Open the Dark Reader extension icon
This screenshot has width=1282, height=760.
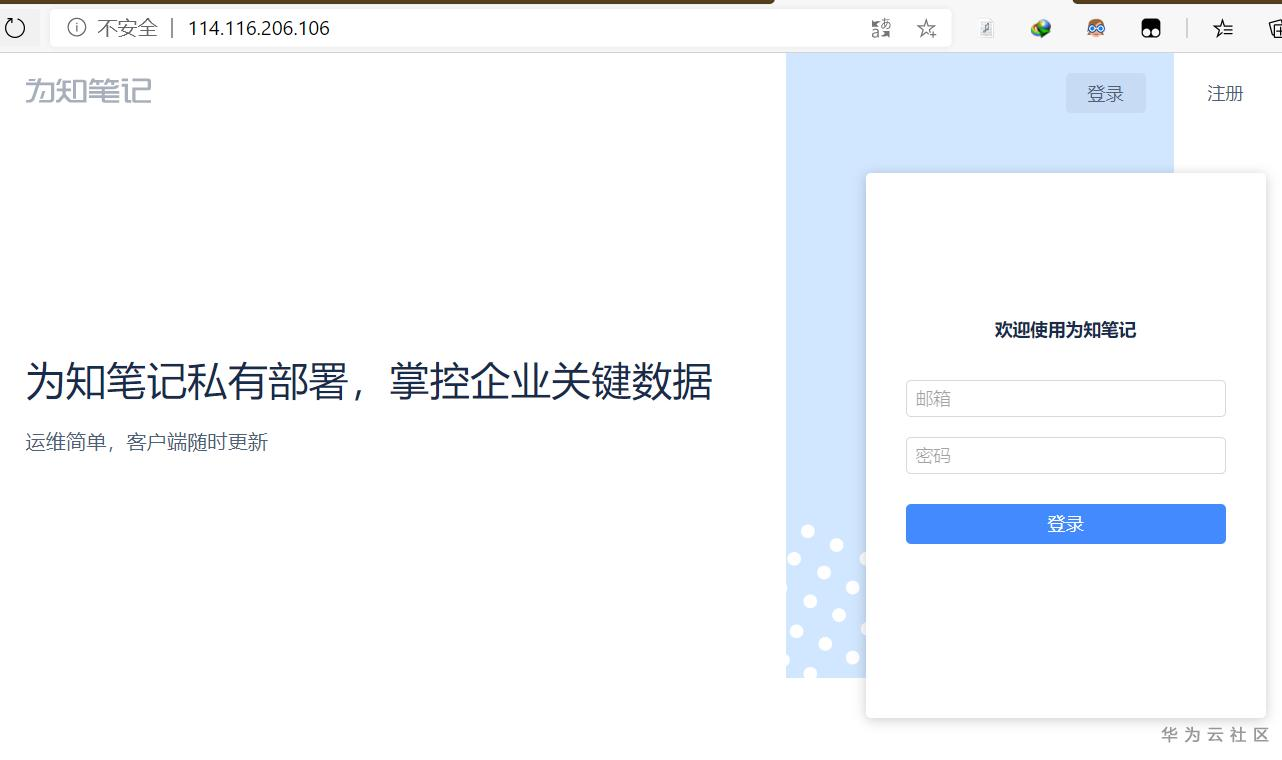(1151, 28)
